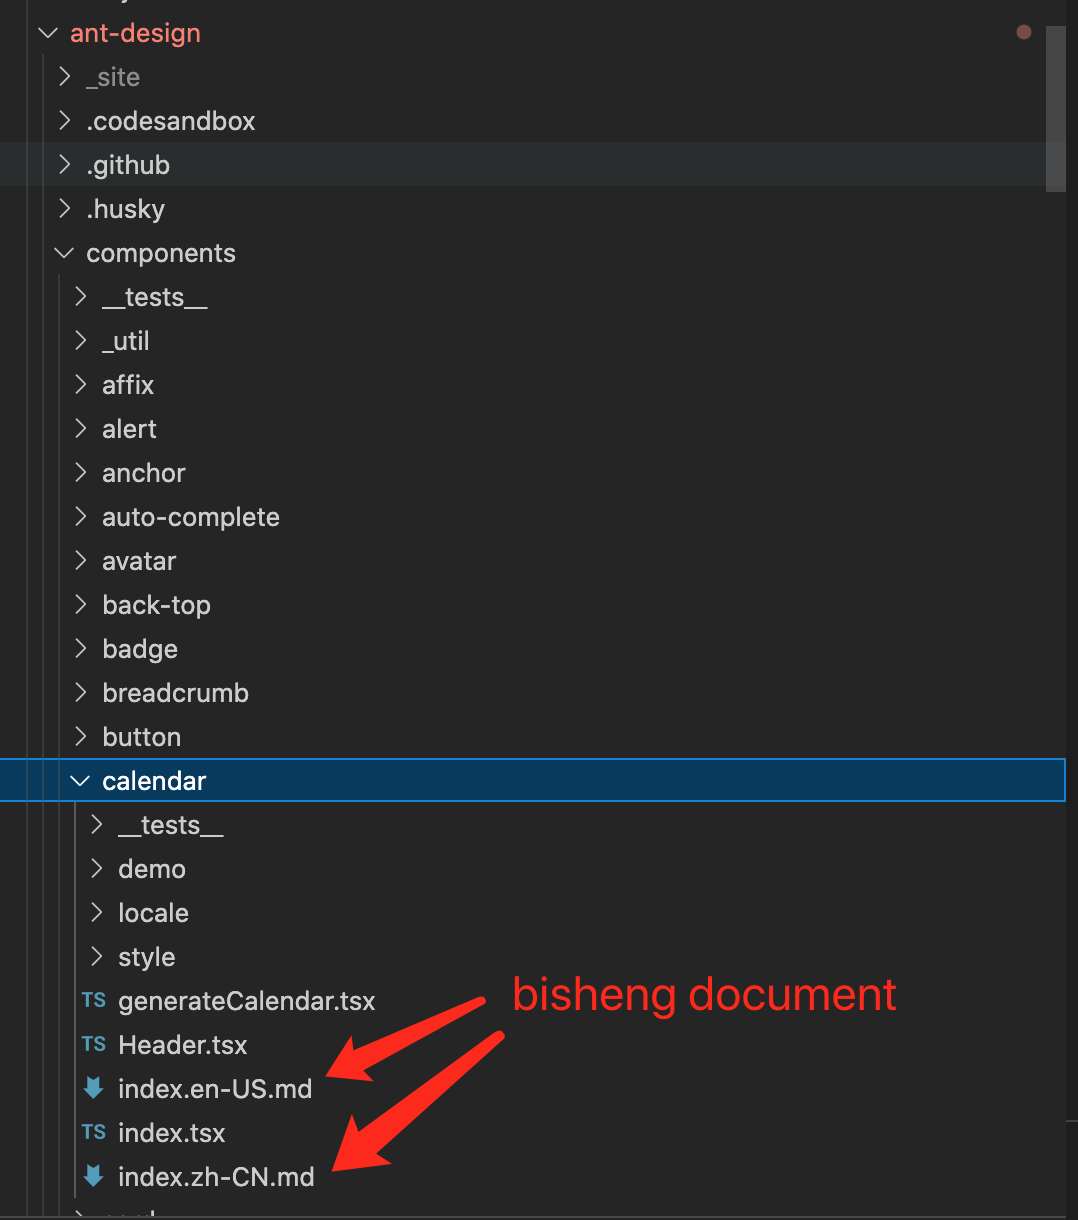This screenshot has height=1220, width=1078.
Task: Collapse the ant-design root folder chevron
Action: (48, 33)
